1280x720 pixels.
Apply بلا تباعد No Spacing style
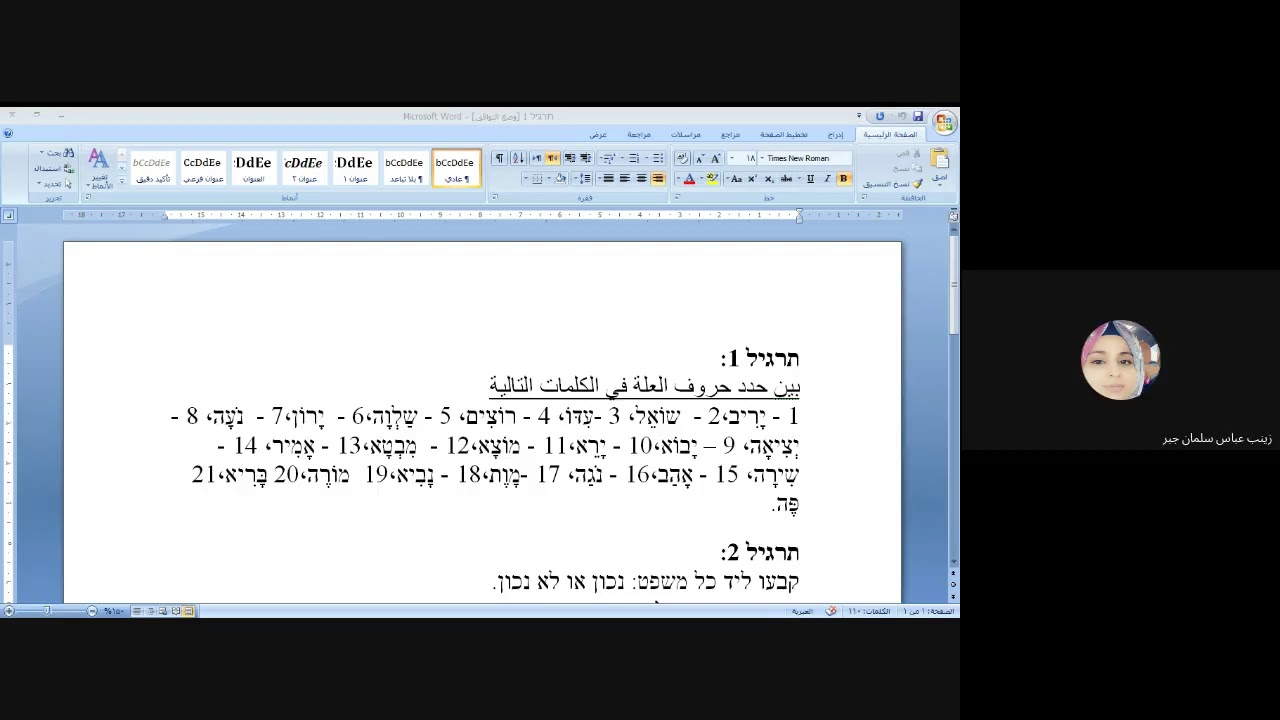[x=404, y=169]
